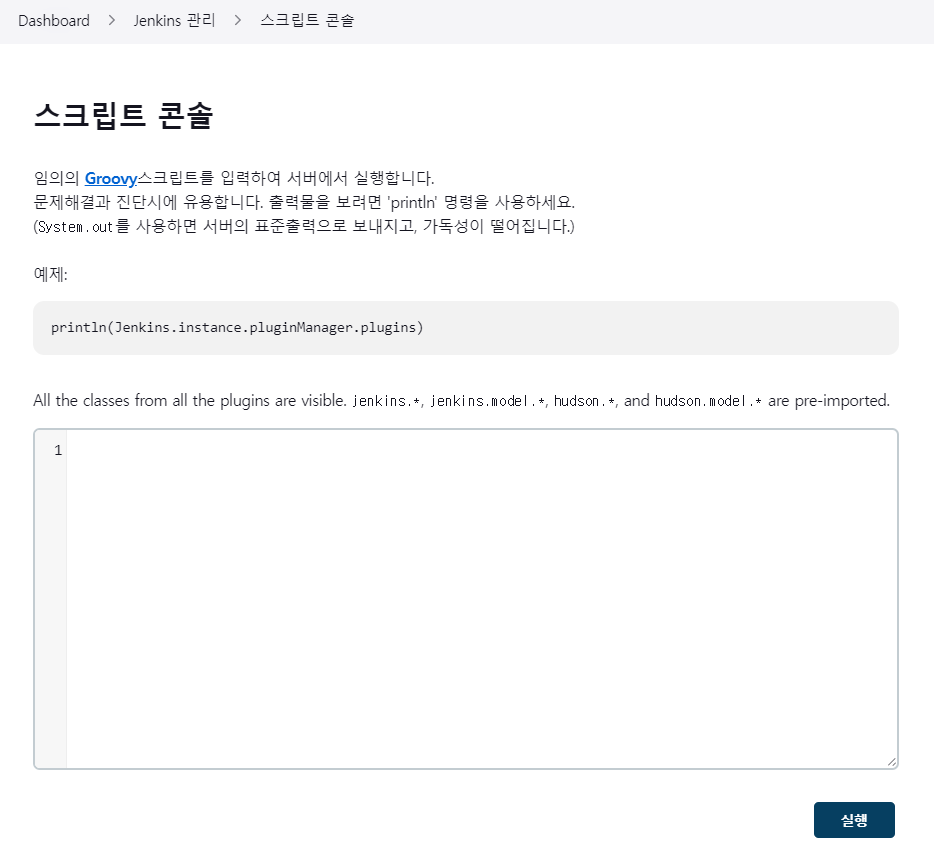Click the jenkins.model.* code text

(x=487, y=402)
